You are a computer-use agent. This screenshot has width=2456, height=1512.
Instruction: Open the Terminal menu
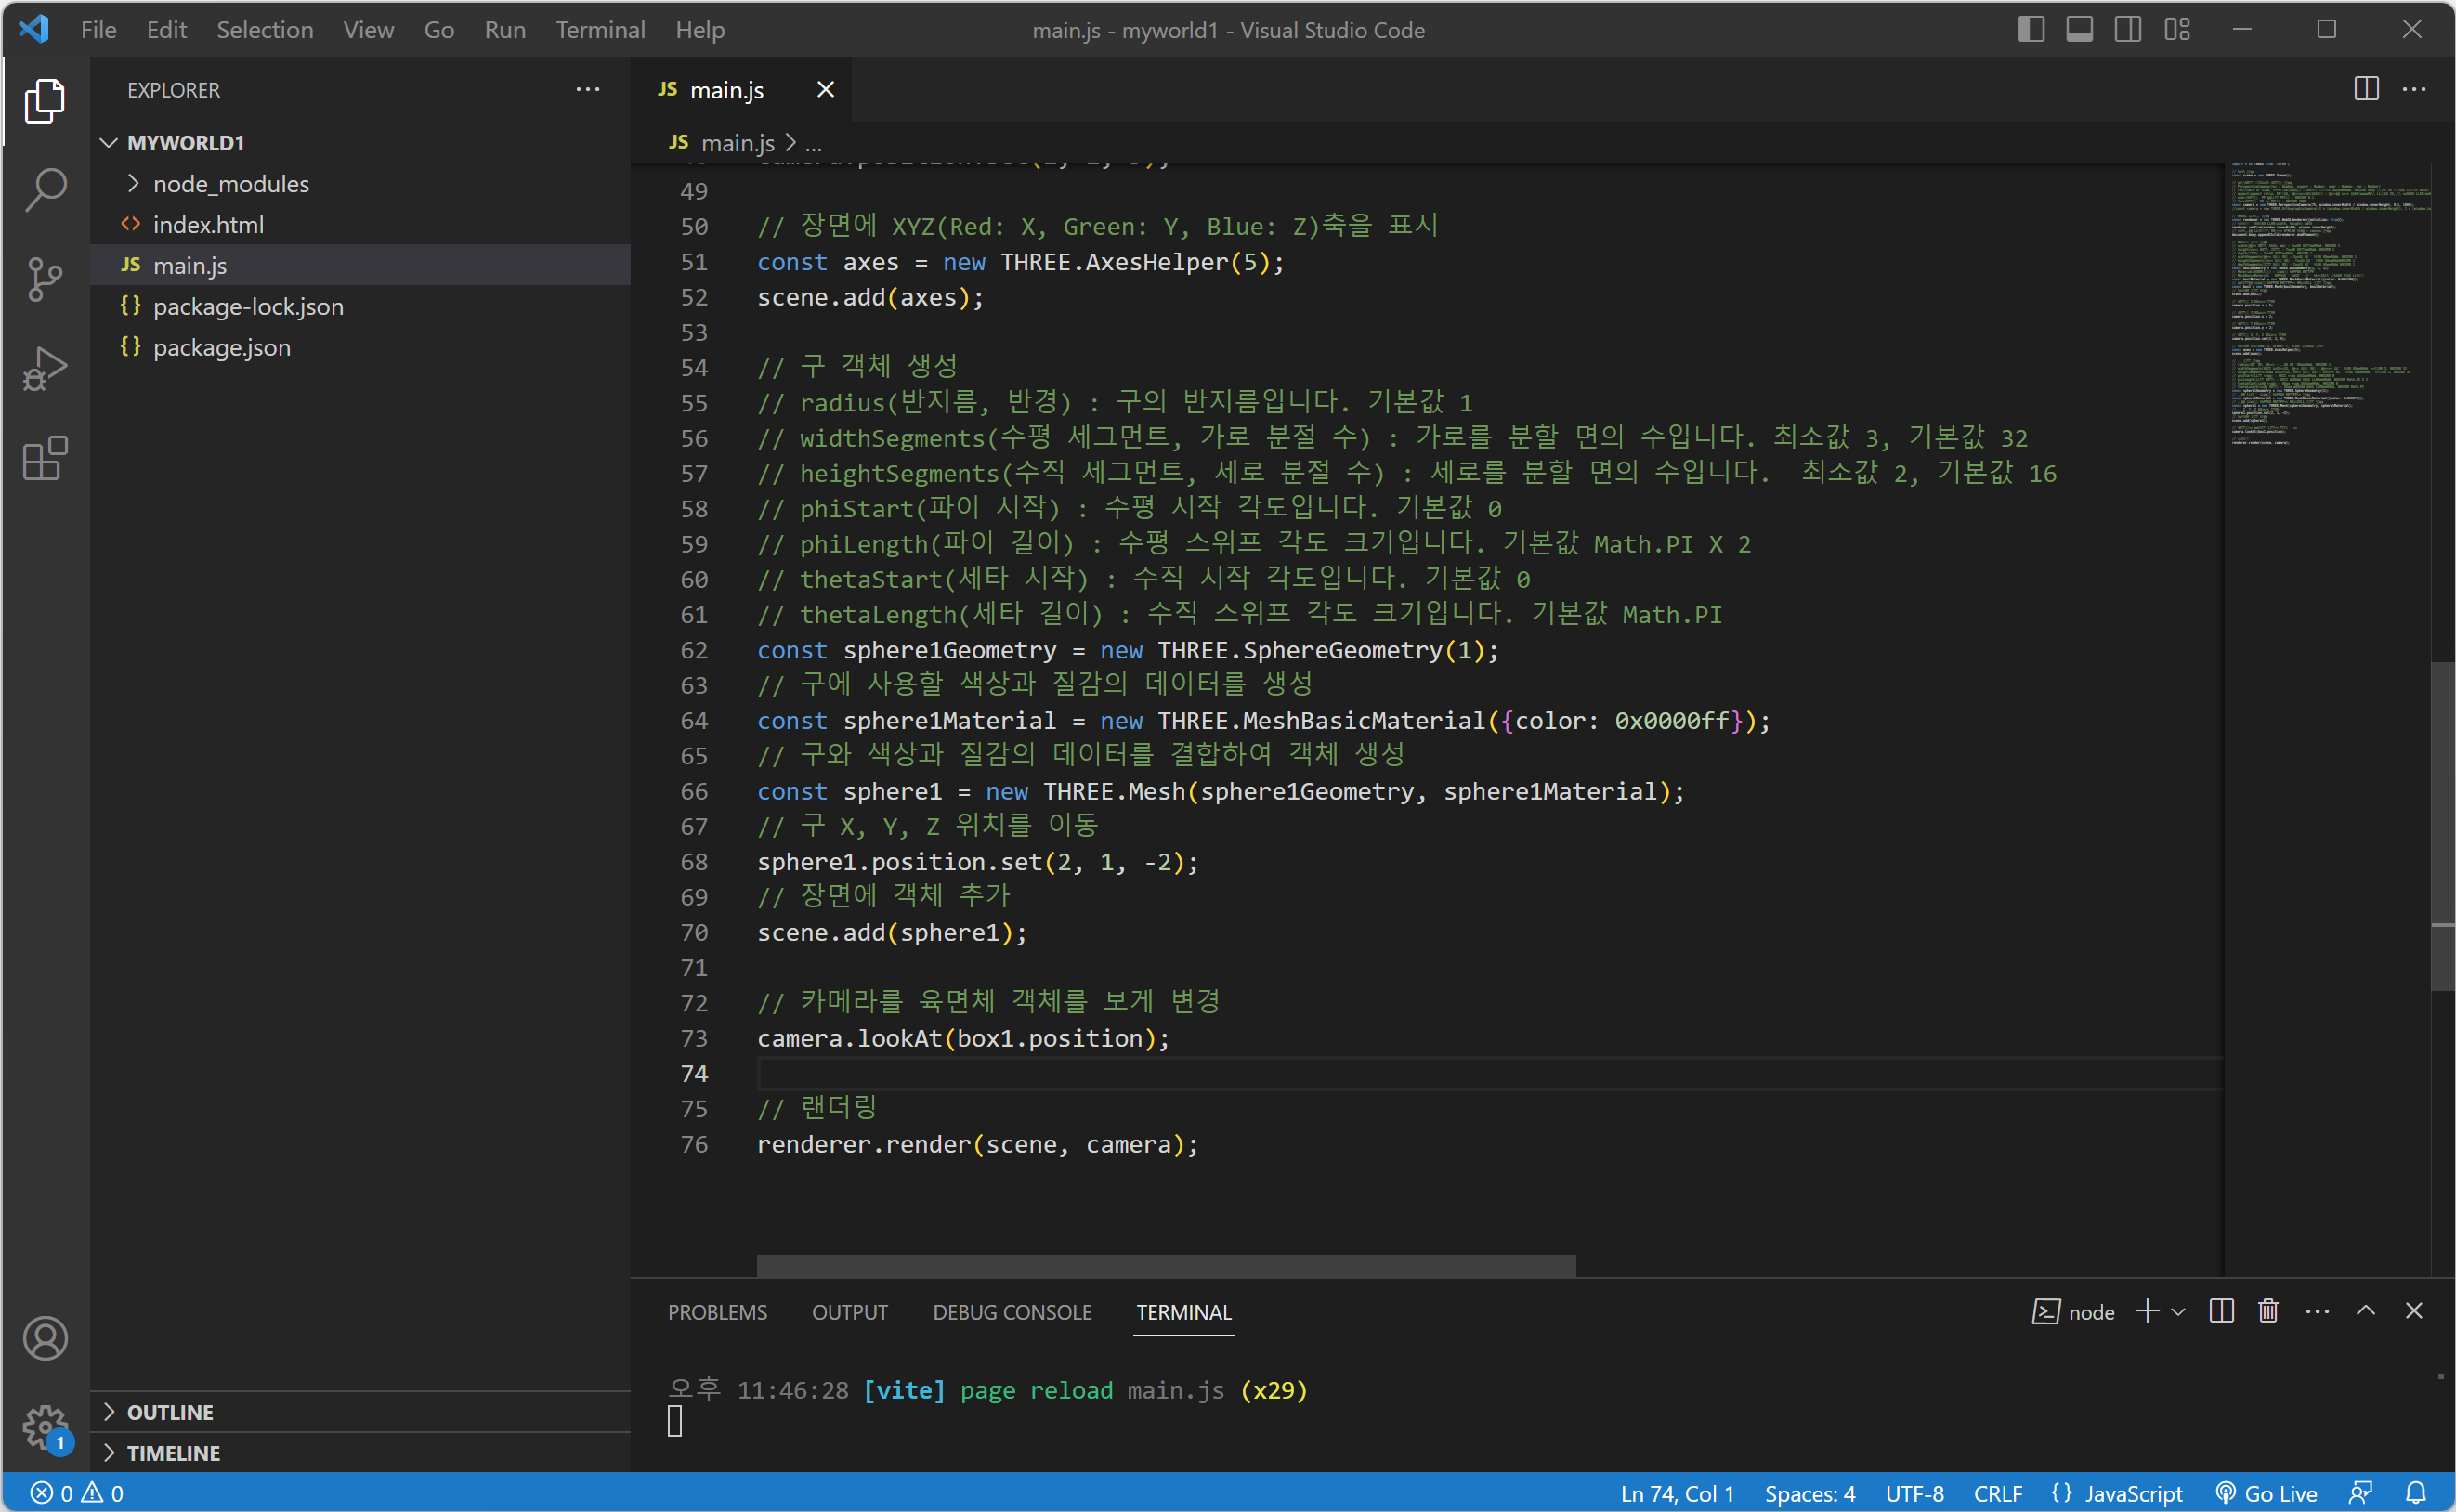tap(600, 30)
